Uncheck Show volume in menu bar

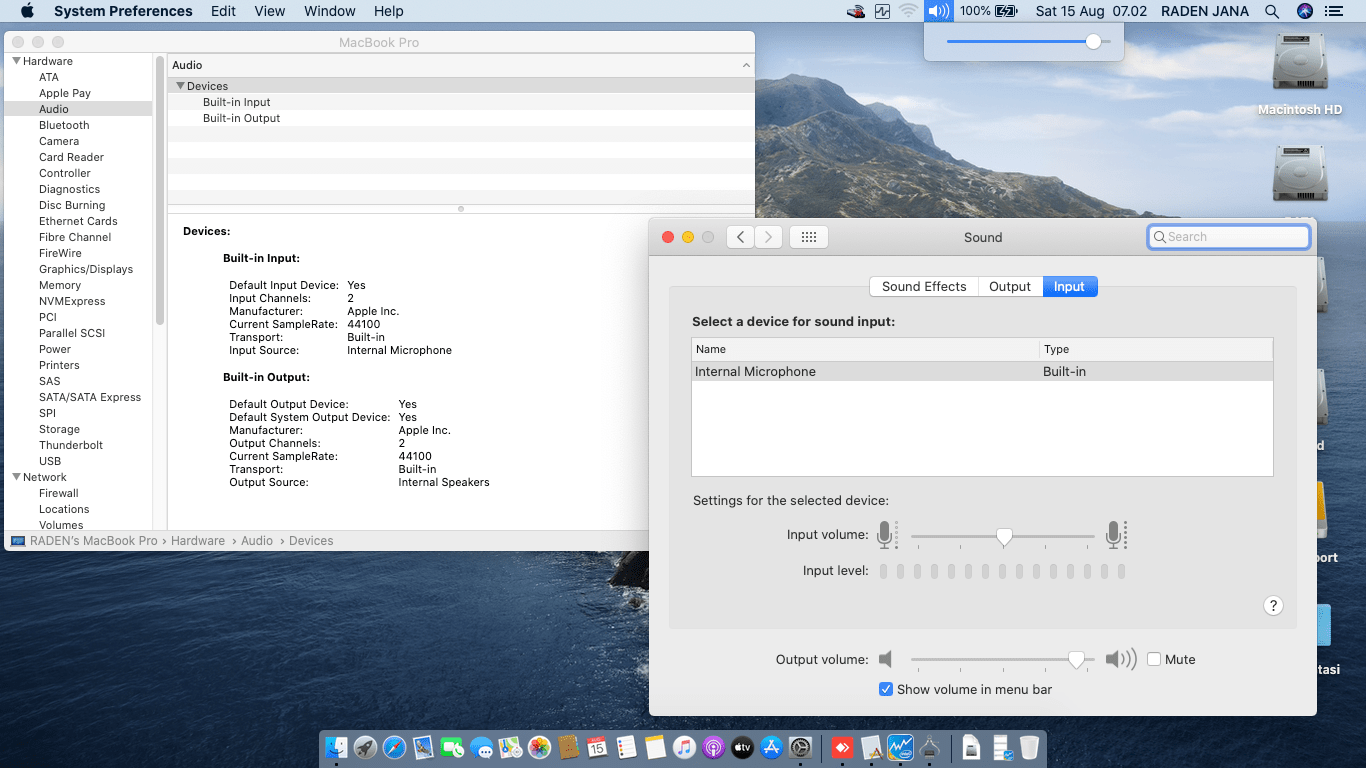[886, 689]
